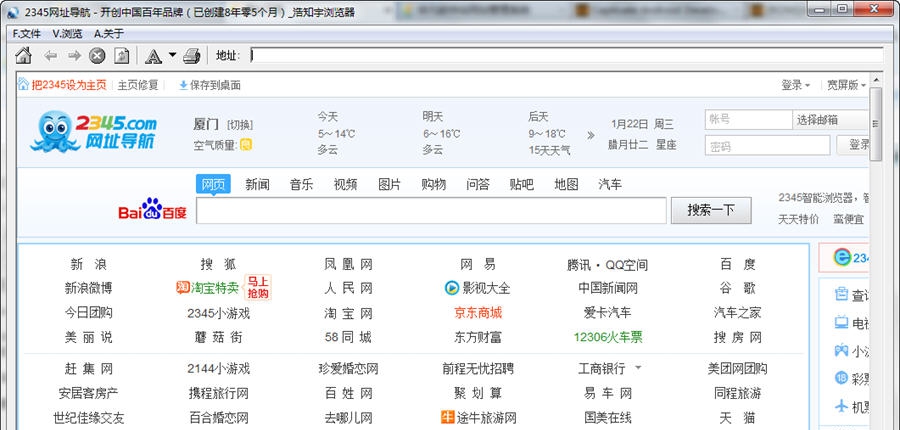Click the lottery ball sidebar icon
Screen dimensions: 900x430
pyautogui.click(x=841, y=378)
